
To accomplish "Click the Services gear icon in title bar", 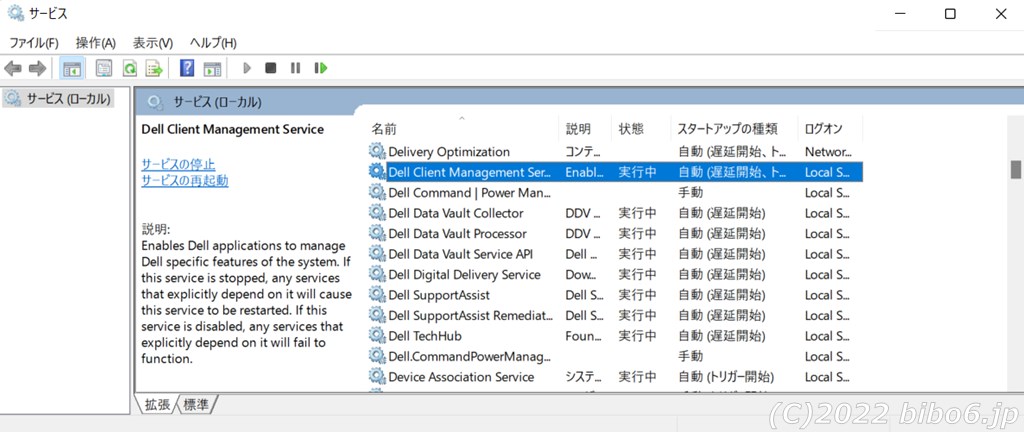I will 16,13.
